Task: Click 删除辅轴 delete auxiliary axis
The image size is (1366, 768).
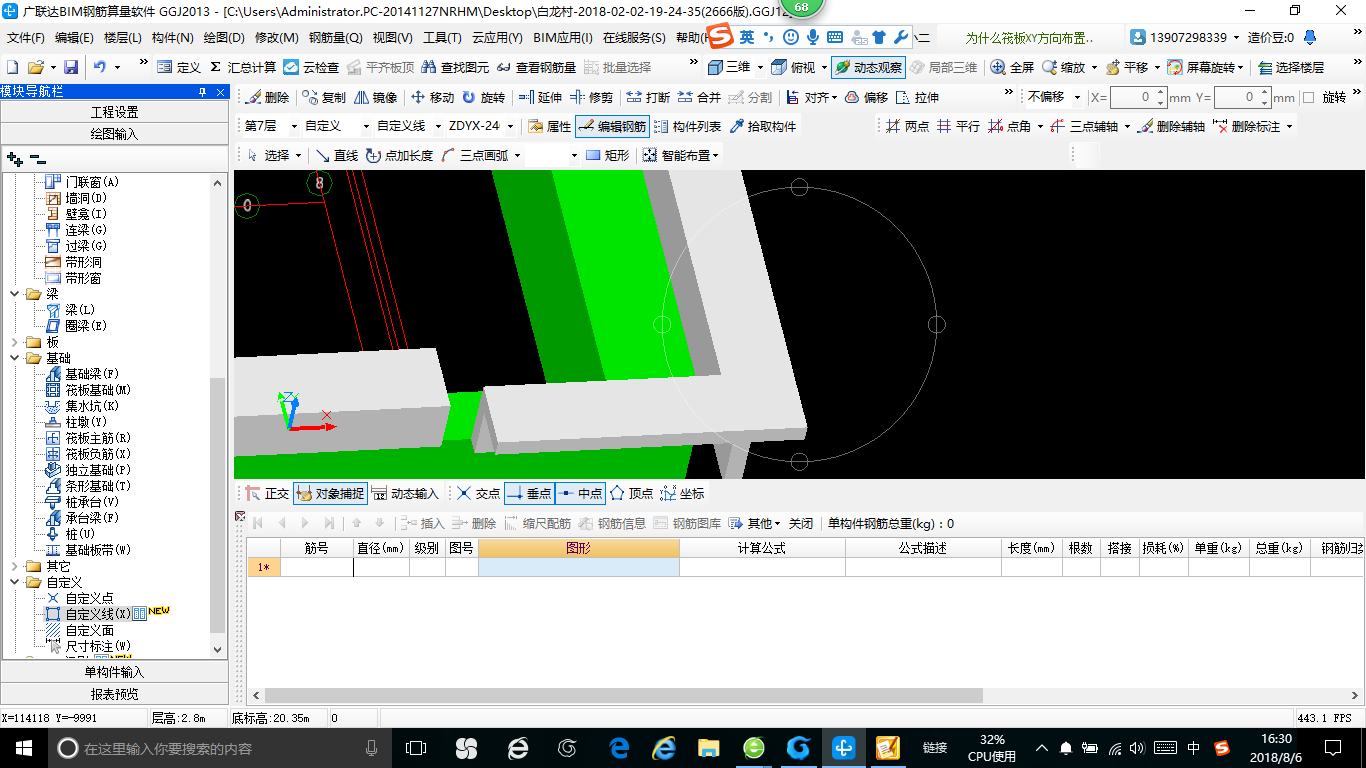Action: (1171, 126)
